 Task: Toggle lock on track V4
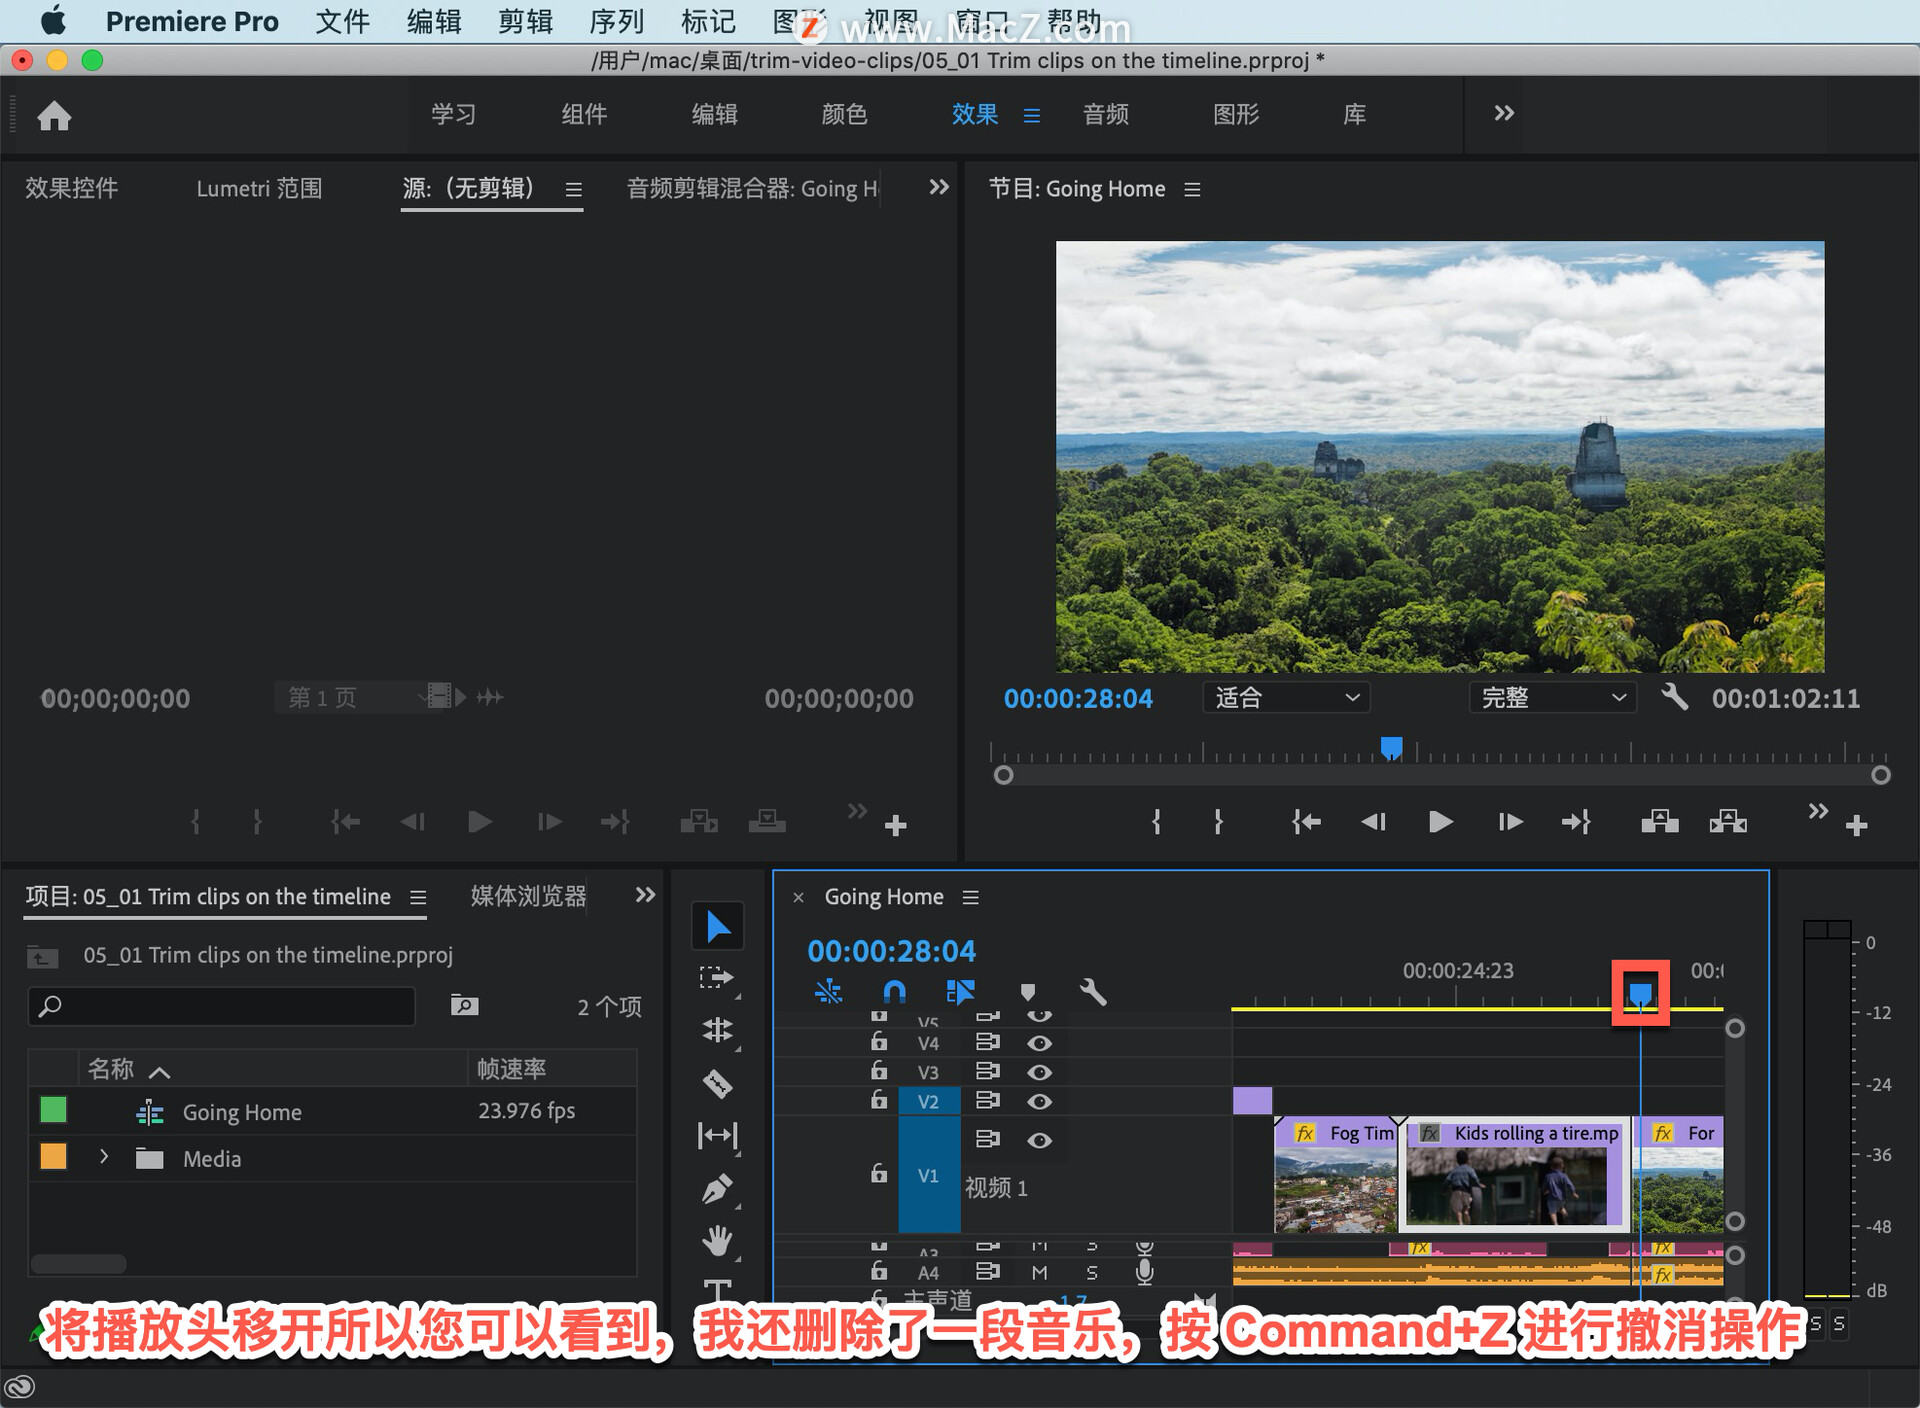click(879, 1043)
